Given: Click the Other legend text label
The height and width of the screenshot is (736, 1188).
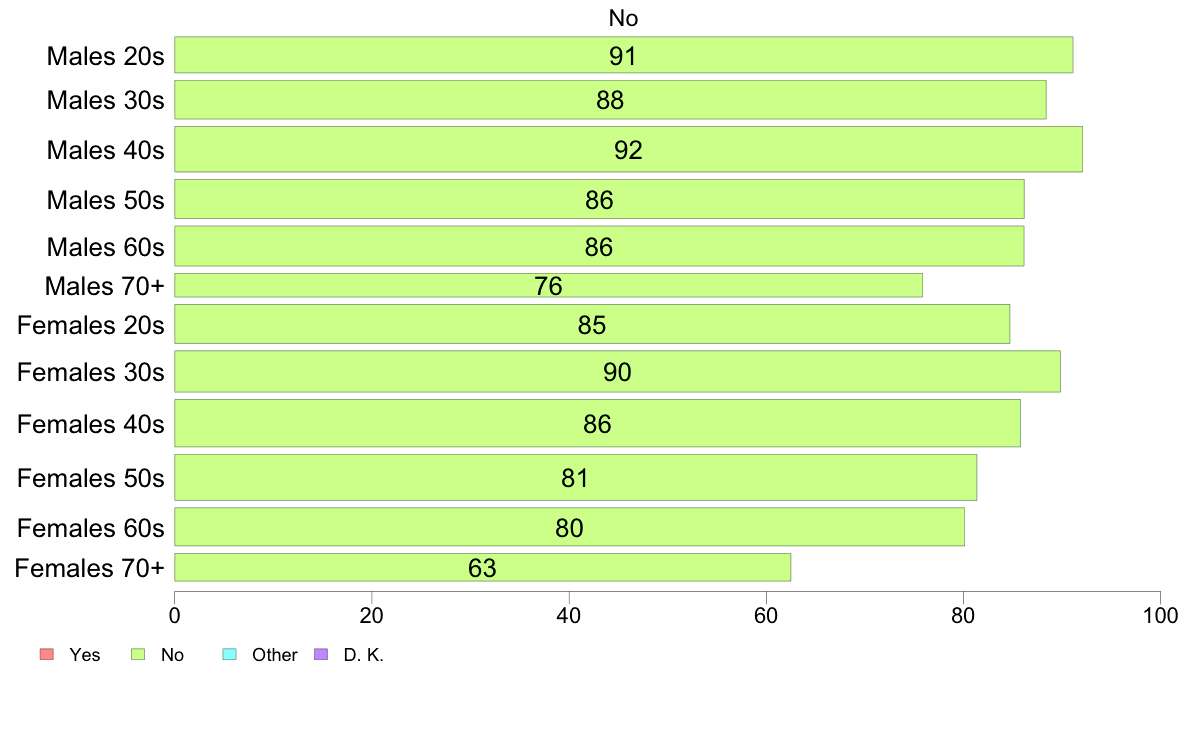Looking at the screenshot, I should pyautogui.click(x=274, y=655).
